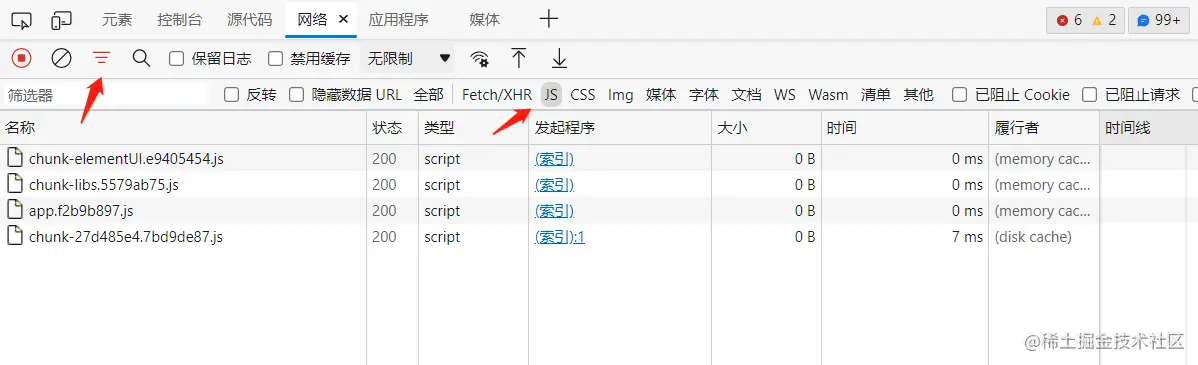The height and width of the screenshot is (365, 1198).
Task: Add new tab with plus icon
Action: pos(549,20)
